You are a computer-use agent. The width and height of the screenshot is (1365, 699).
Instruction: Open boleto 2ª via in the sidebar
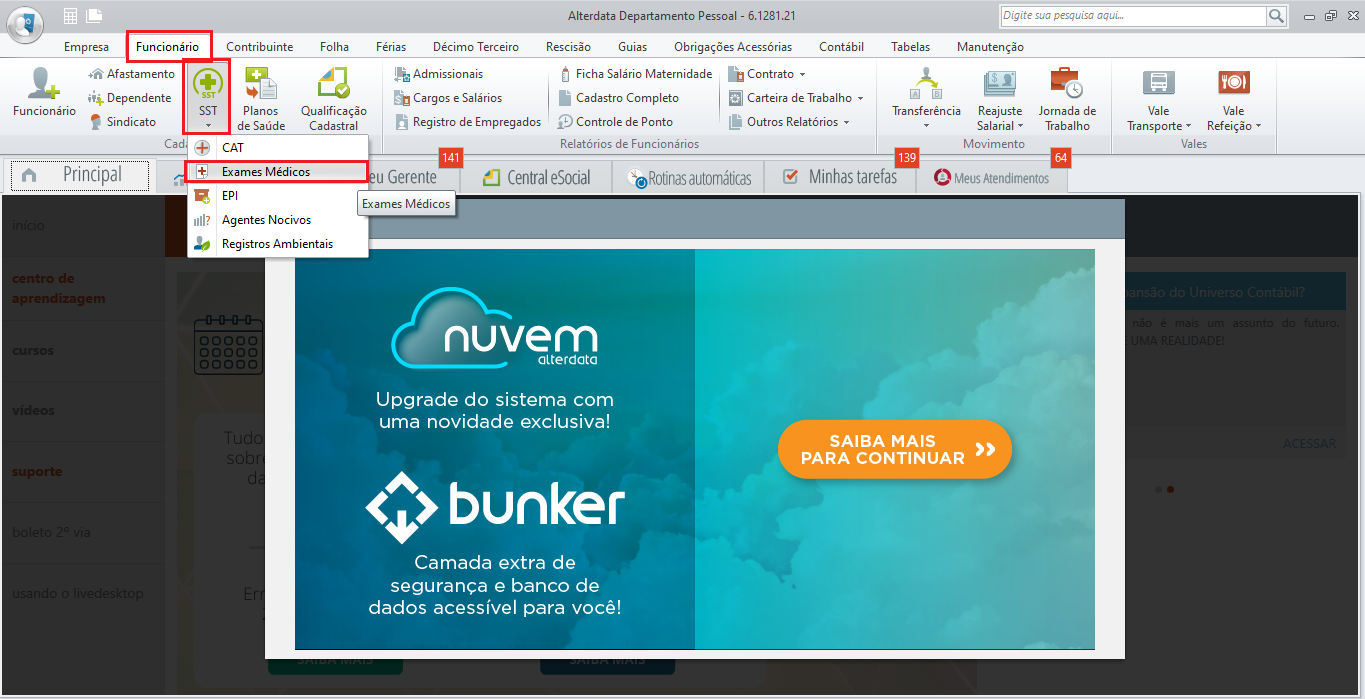click(51, 533)
